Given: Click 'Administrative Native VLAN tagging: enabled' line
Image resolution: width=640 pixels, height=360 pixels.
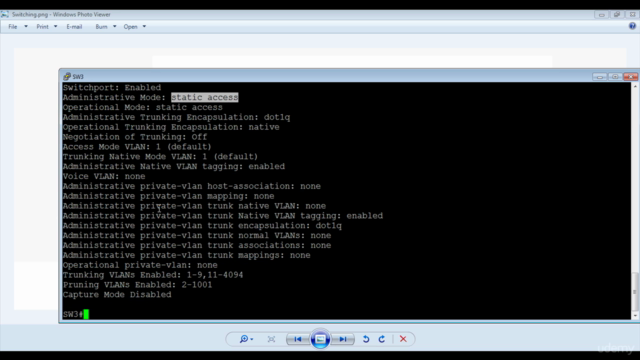Looking at the screenshot, I should 173,166.
